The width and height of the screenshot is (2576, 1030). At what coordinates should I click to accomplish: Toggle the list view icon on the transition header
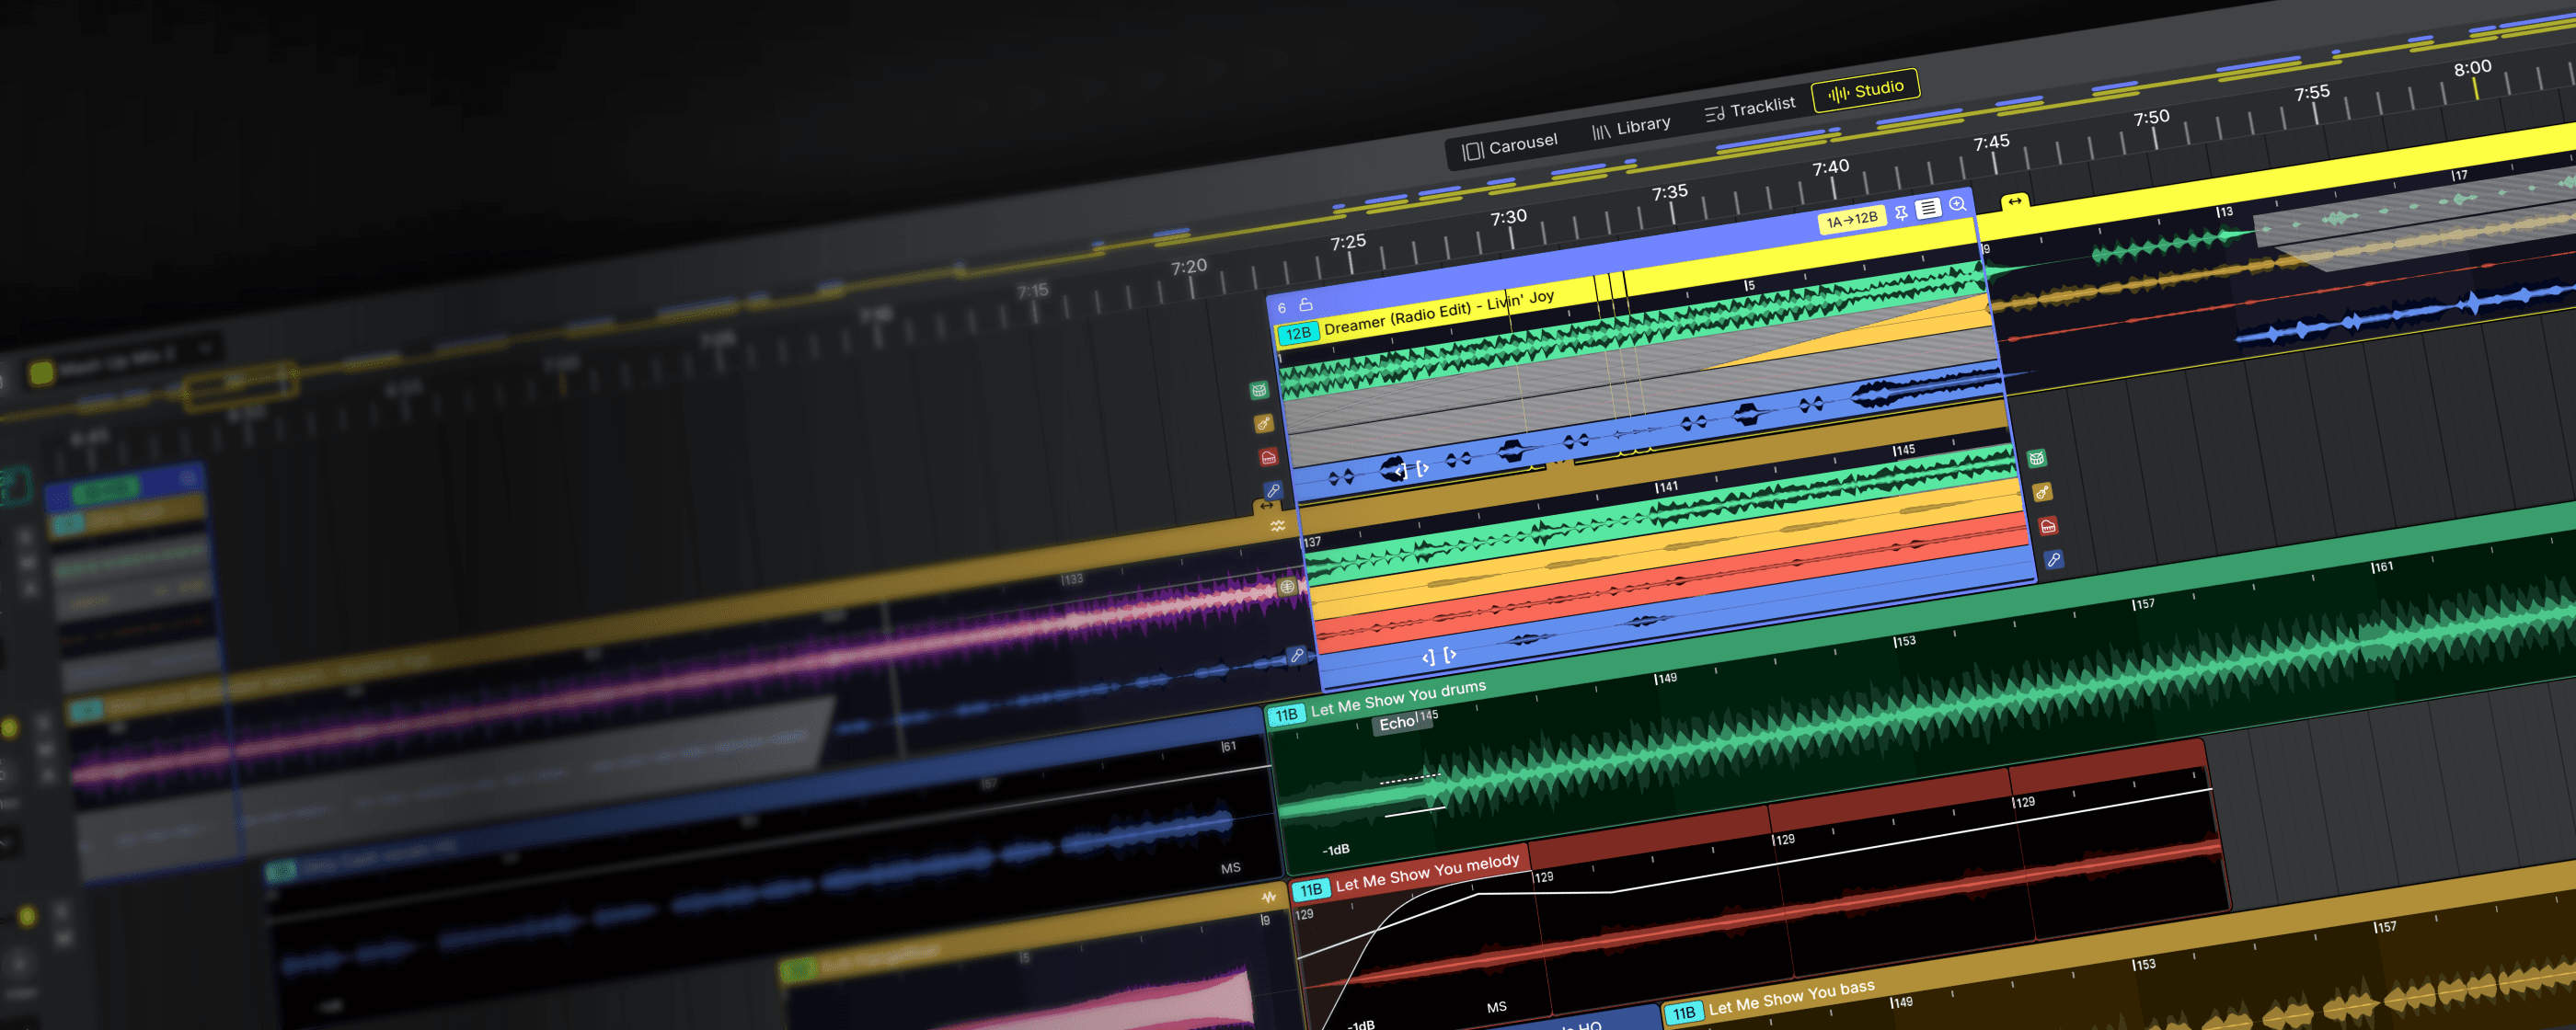point(1928,208)
